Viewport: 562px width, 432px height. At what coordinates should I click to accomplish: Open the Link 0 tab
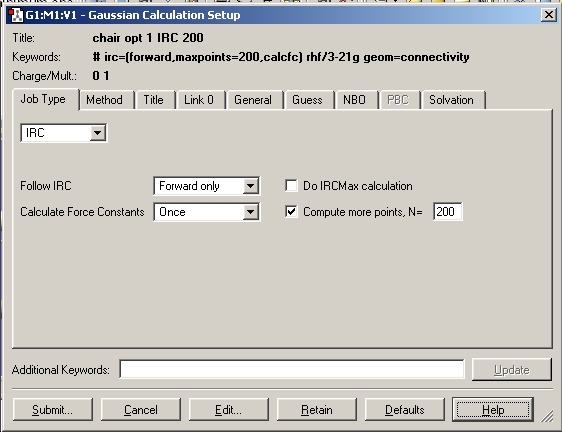pyautogui.click(x=199, y=100)
